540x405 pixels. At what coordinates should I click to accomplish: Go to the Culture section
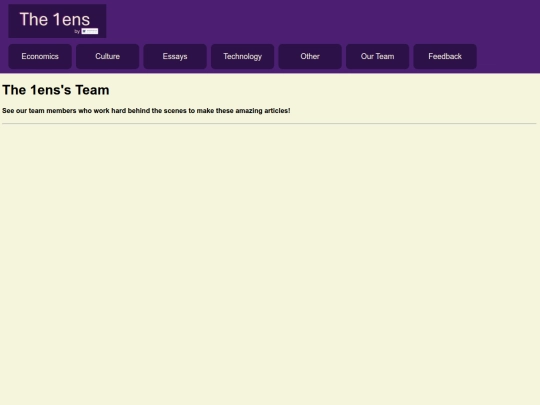[x=107, y=56]
